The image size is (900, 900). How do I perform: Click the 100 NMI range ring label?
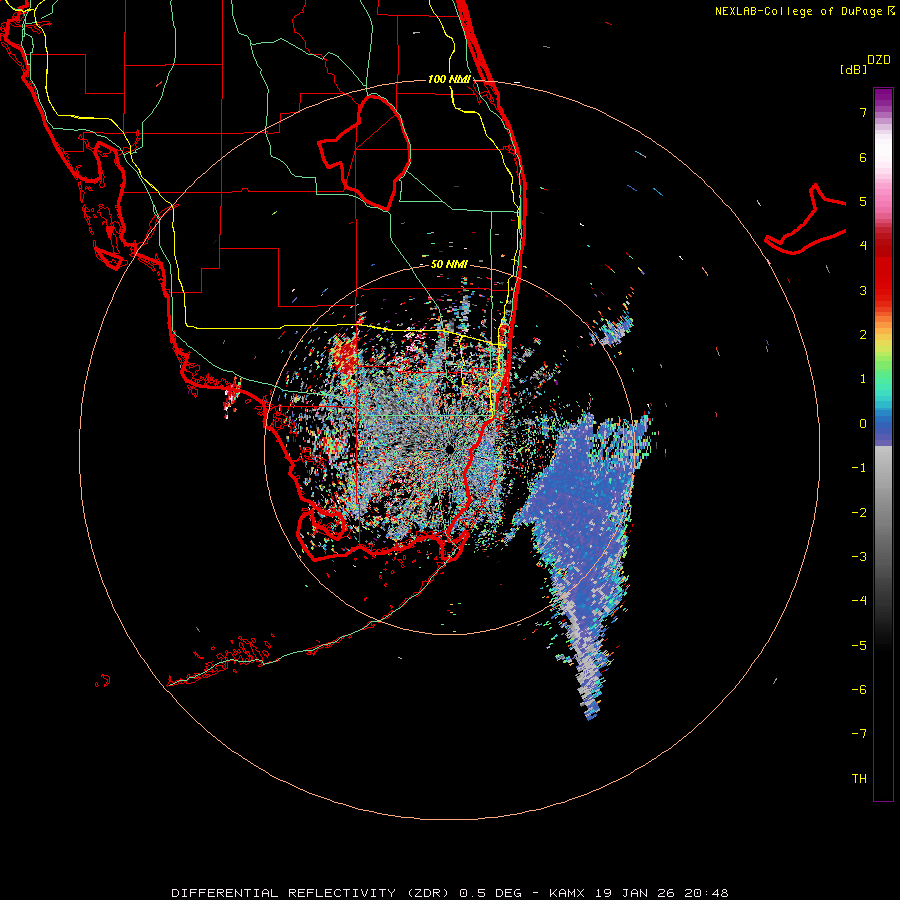[x=449, y=79]
